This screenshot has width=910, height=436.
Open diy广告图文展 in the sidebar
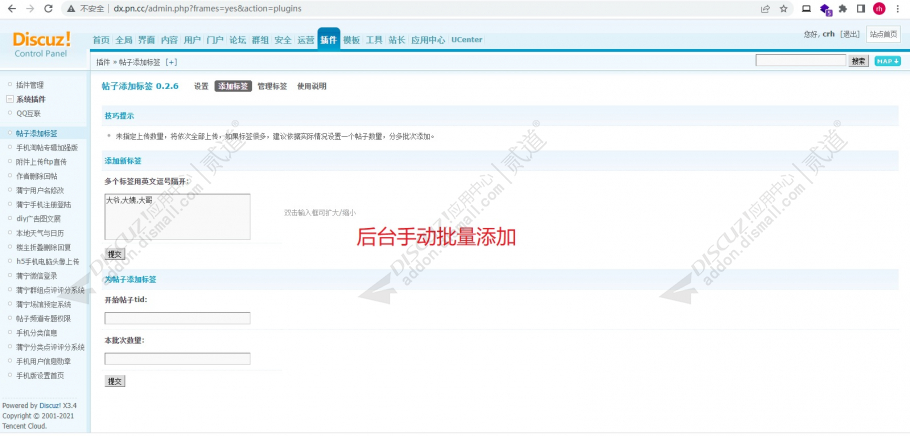[38, 219]
